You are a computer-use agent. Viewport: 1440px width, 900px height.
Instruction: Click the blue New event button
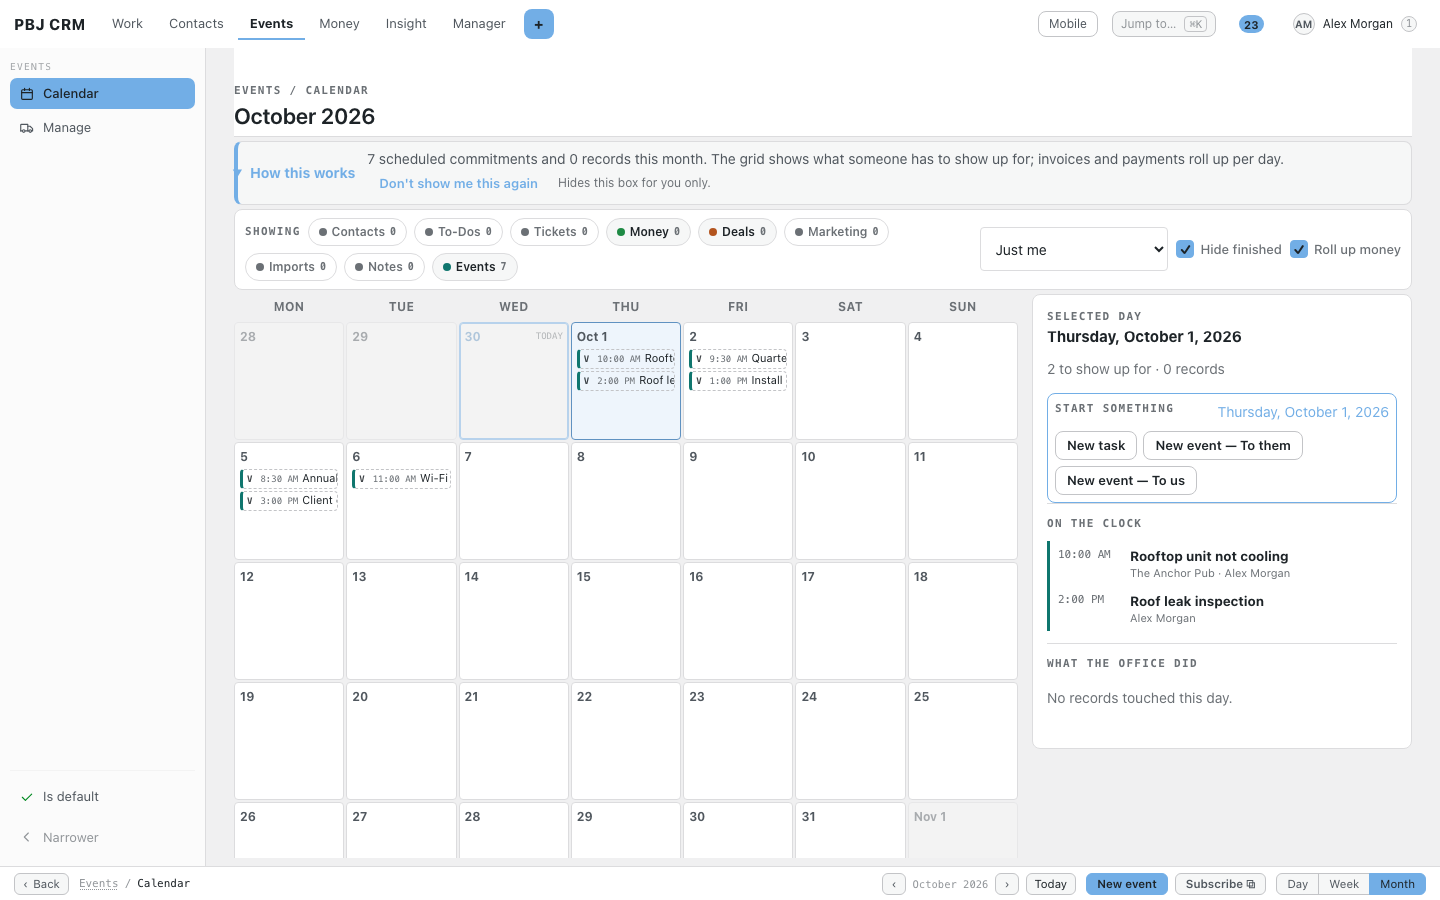pos(1127,884)
